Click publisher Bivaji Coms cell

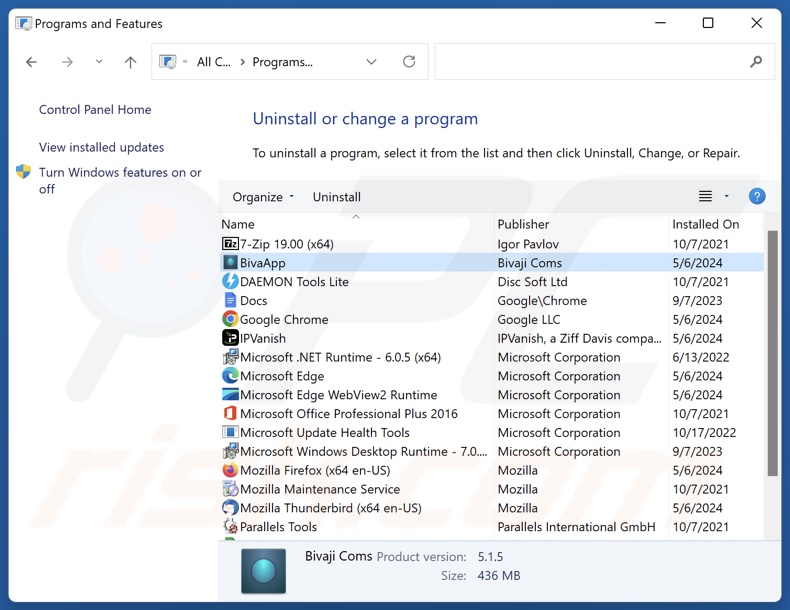click(530, 262)
